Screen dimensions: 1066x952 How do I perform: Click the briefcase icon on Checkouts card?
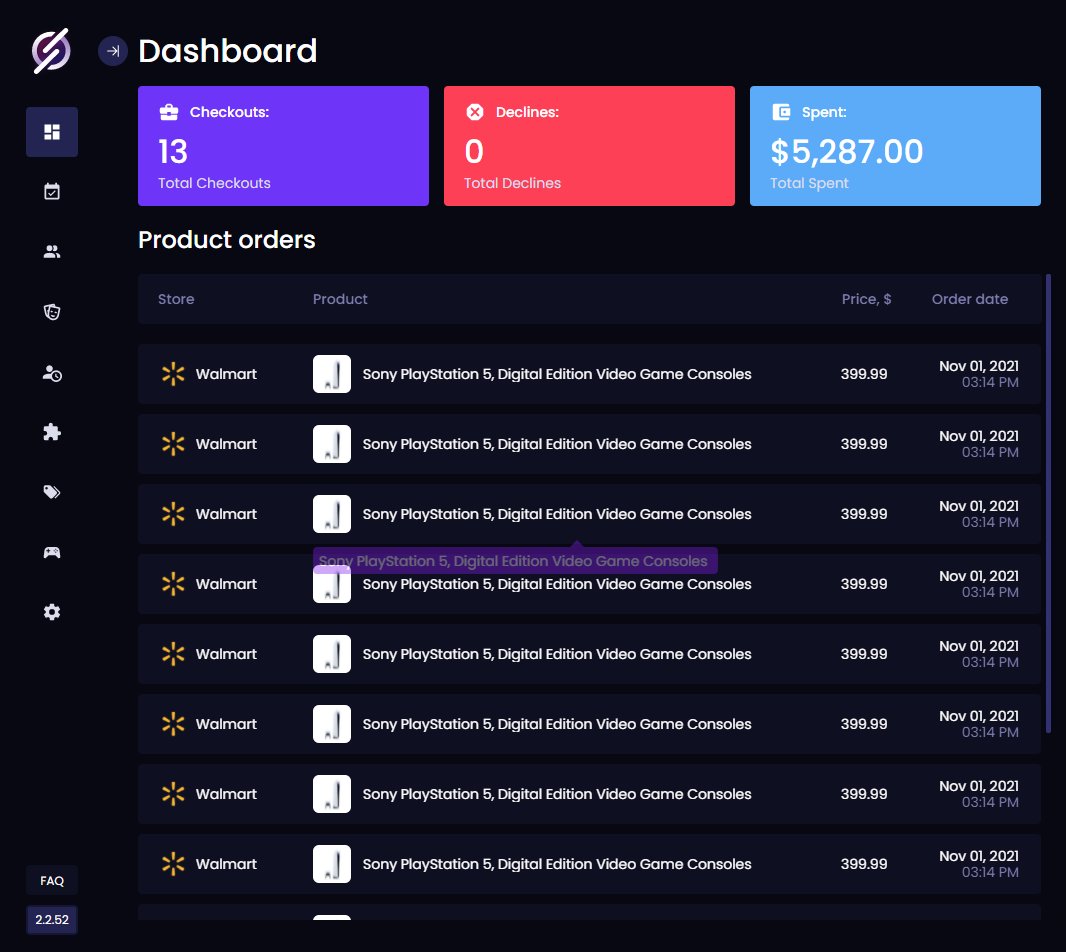169,112
